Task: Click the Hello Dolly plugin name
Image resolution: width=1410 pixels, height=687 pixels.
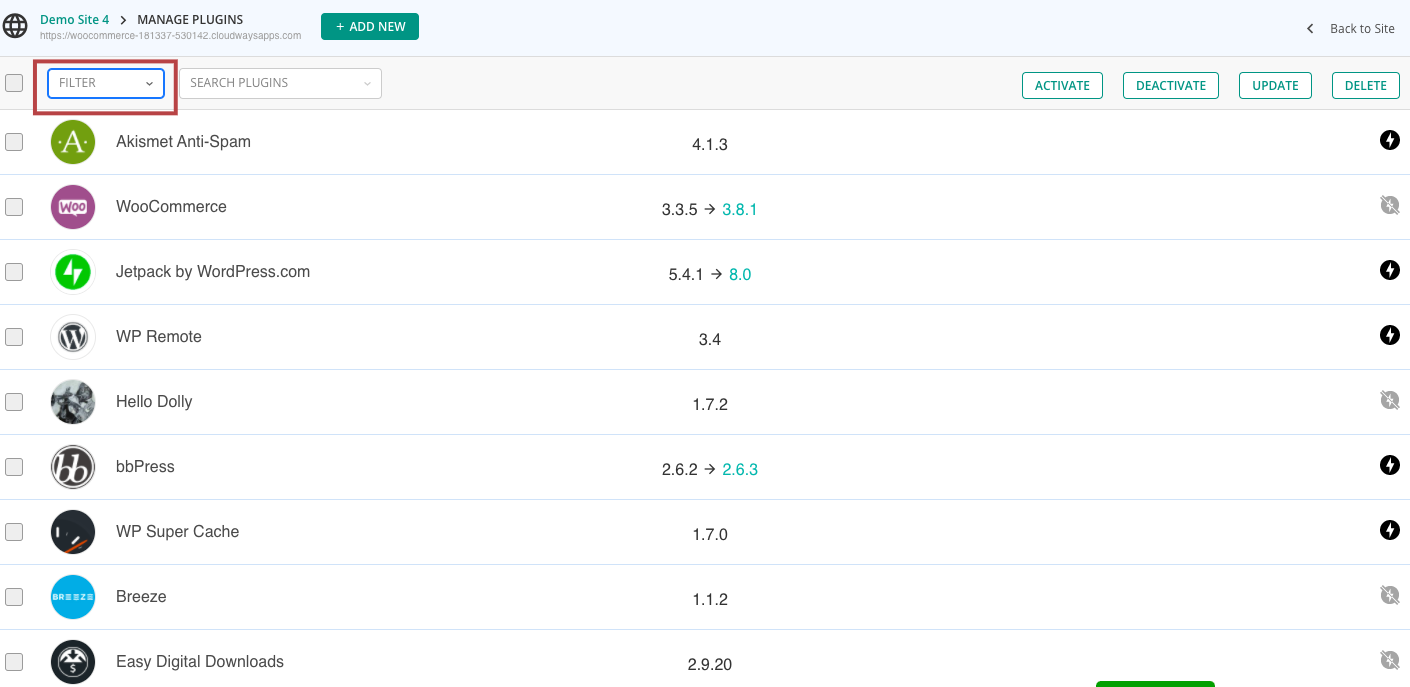Action: coord(154,402)
